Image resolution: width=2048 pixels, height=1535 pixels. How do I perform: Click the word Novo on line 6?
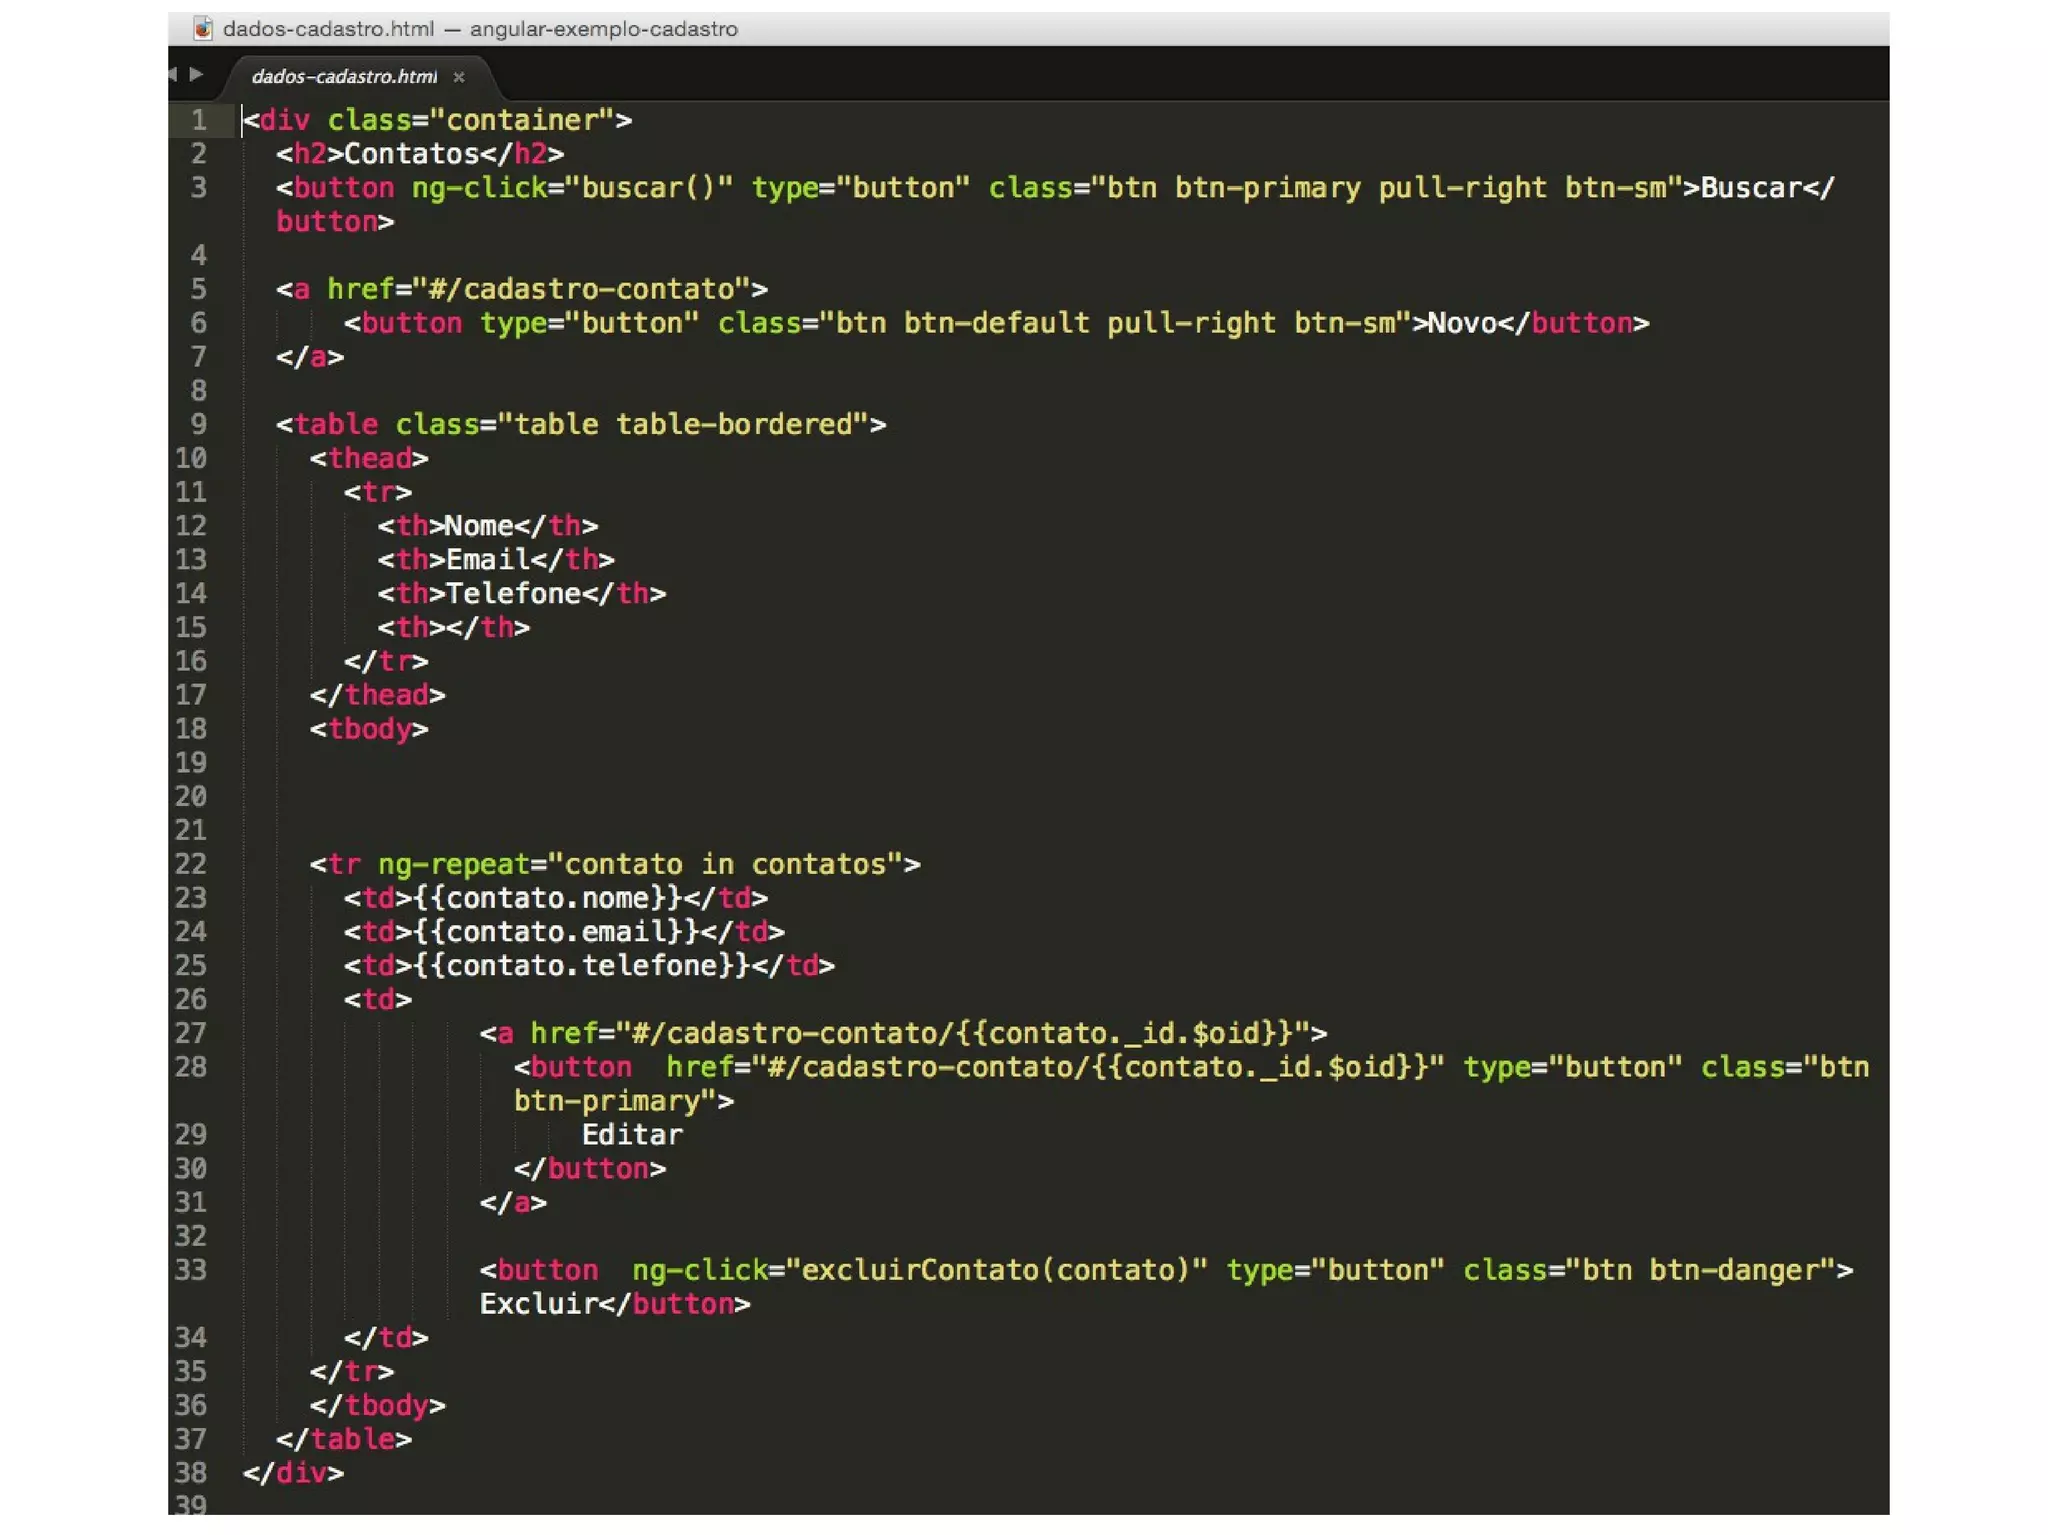click(1461, 323)
